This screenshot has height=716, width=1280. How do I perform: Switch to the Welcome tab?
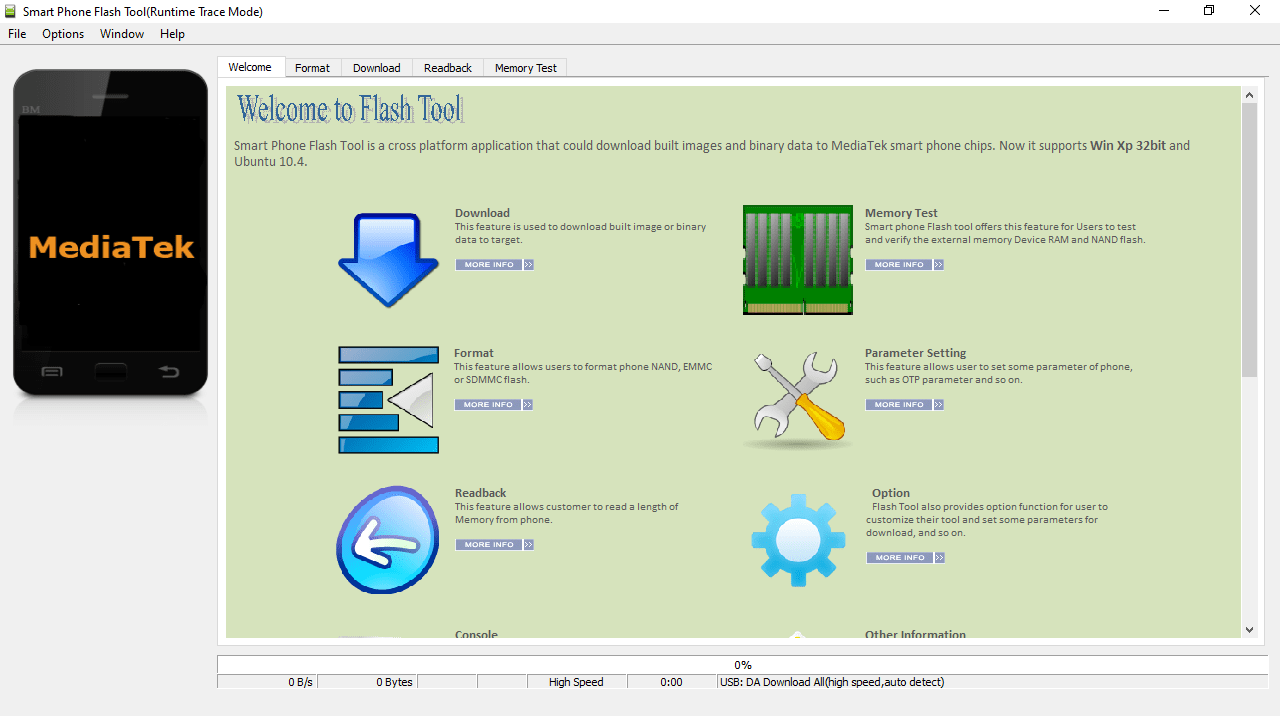(250, 67)
